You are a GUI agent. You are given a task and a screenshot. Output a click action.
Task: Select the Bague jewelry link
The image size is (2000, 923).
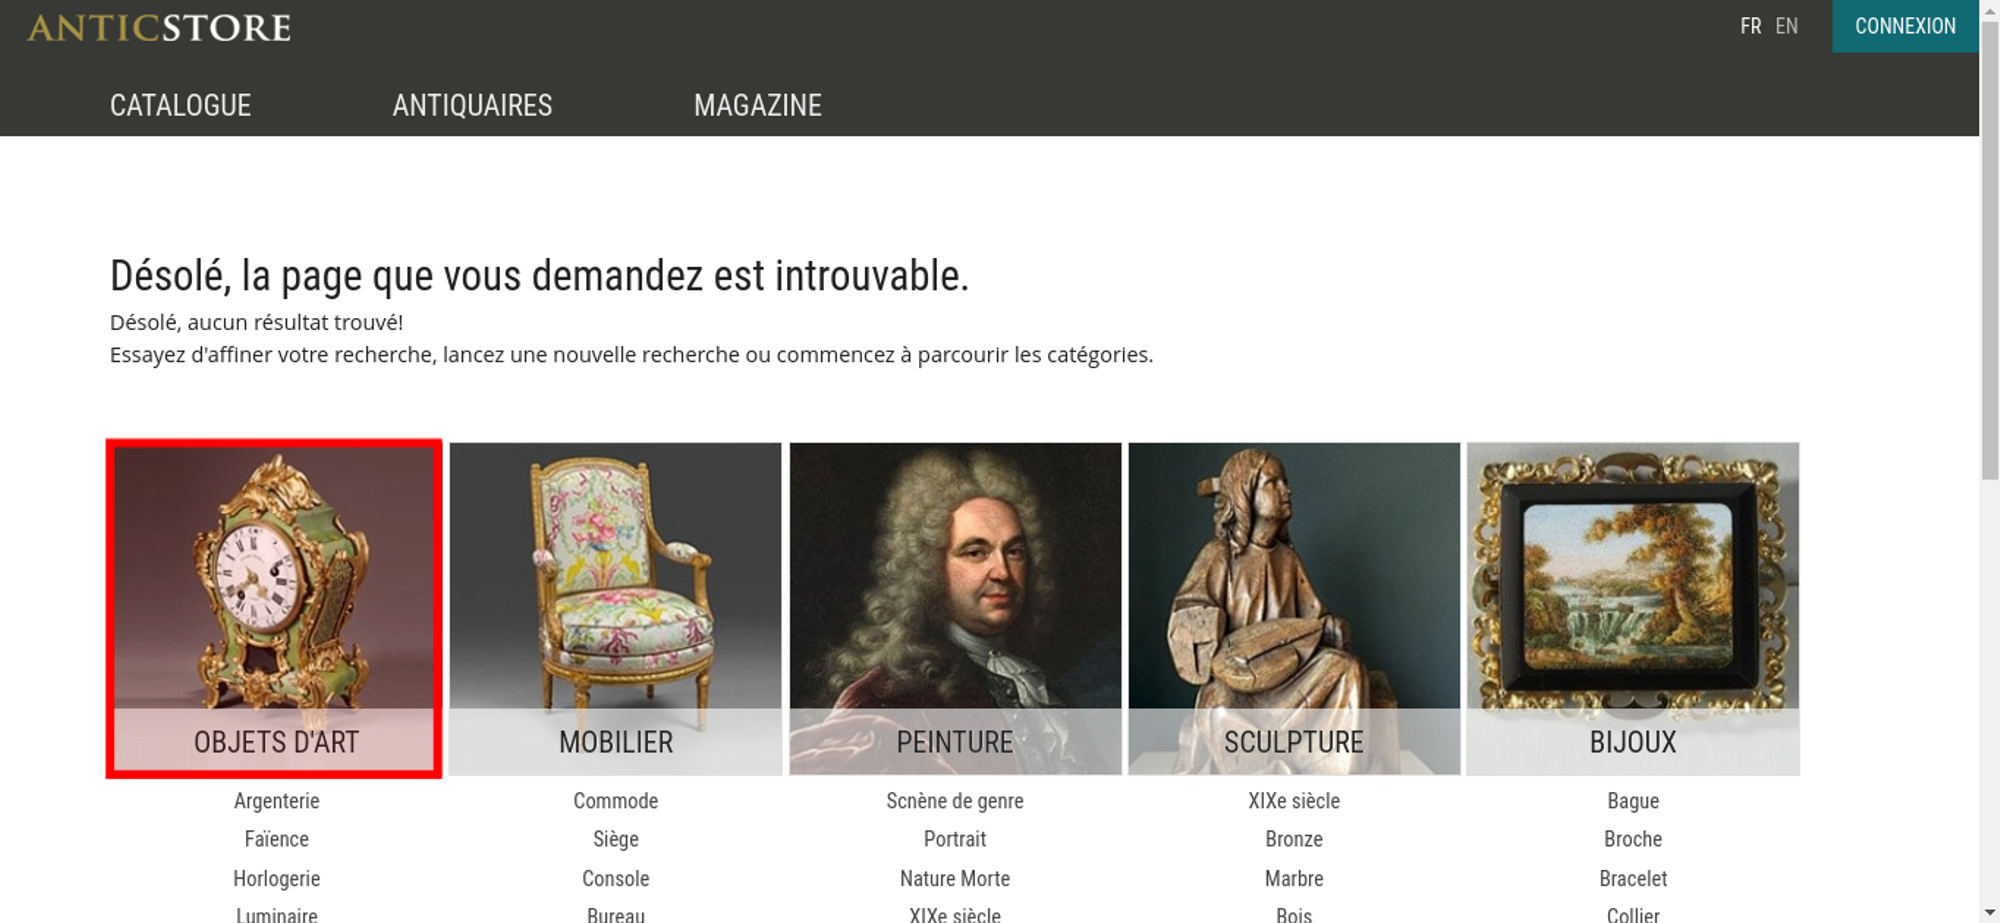click(x=1633, y=801)
